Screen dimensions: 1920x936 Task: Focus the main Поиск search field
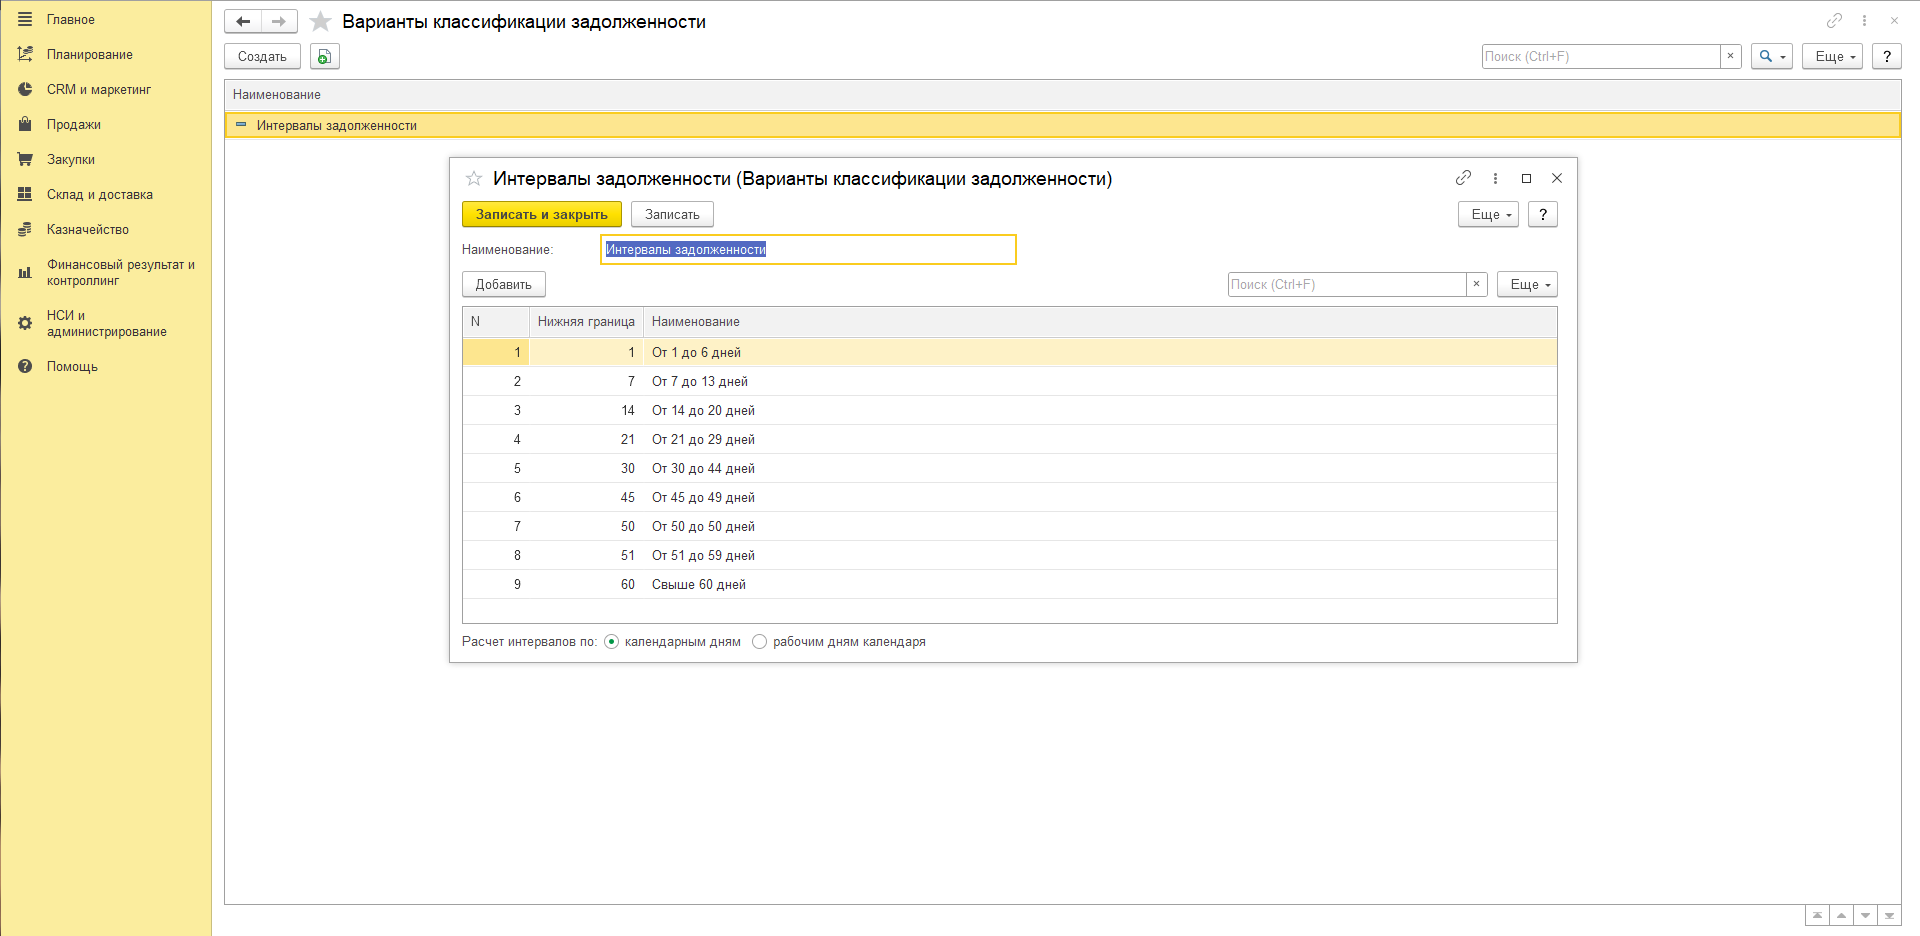point(1601,56)
